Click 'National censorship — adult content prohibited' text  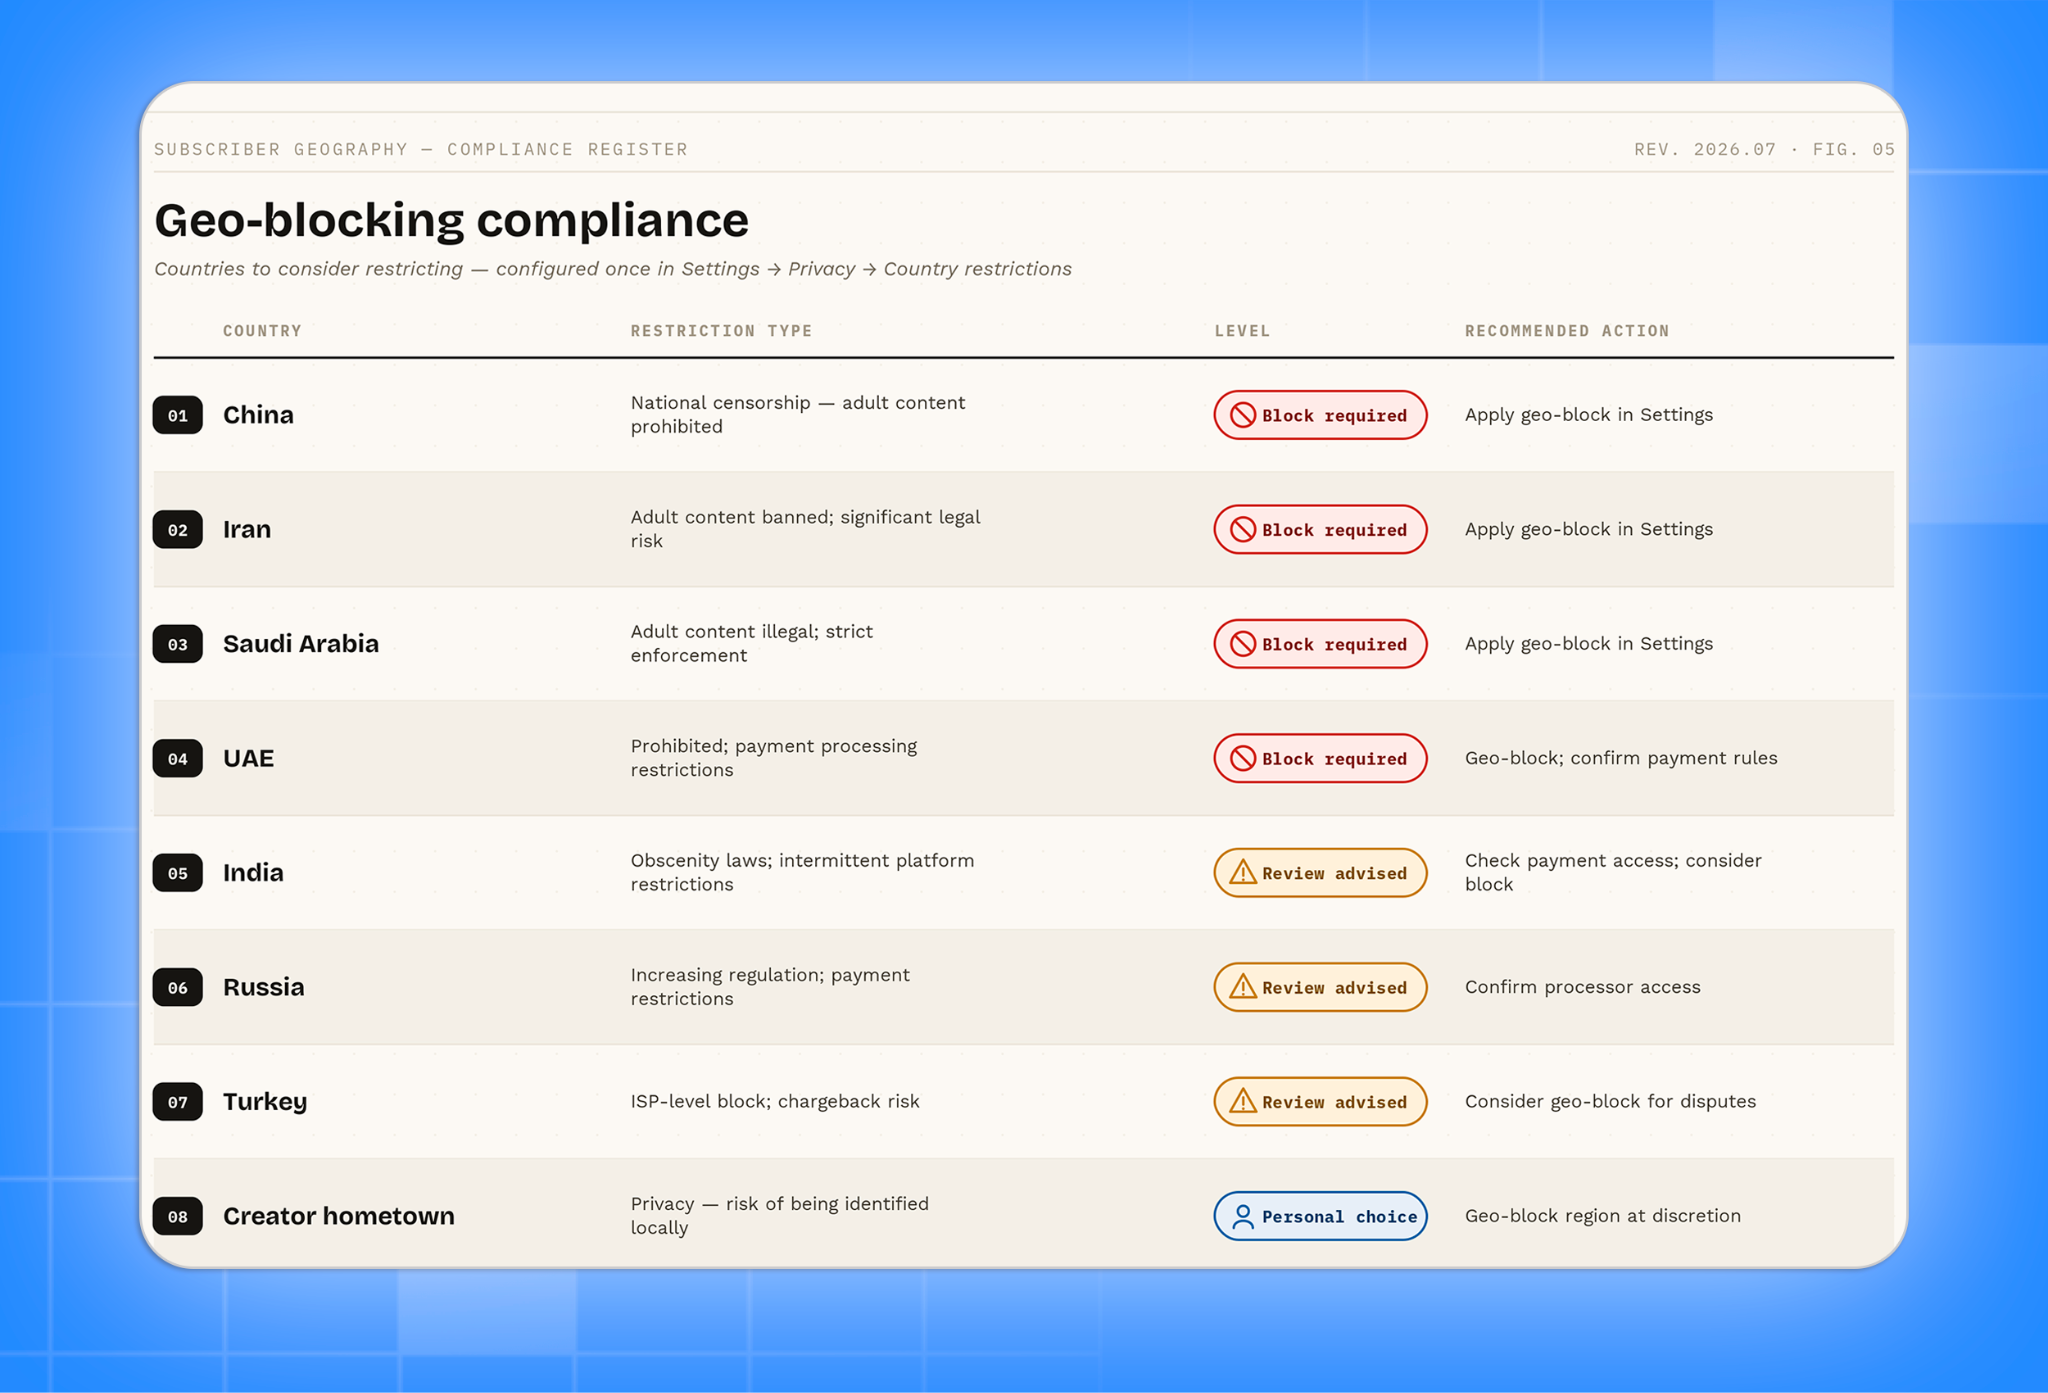797,415
